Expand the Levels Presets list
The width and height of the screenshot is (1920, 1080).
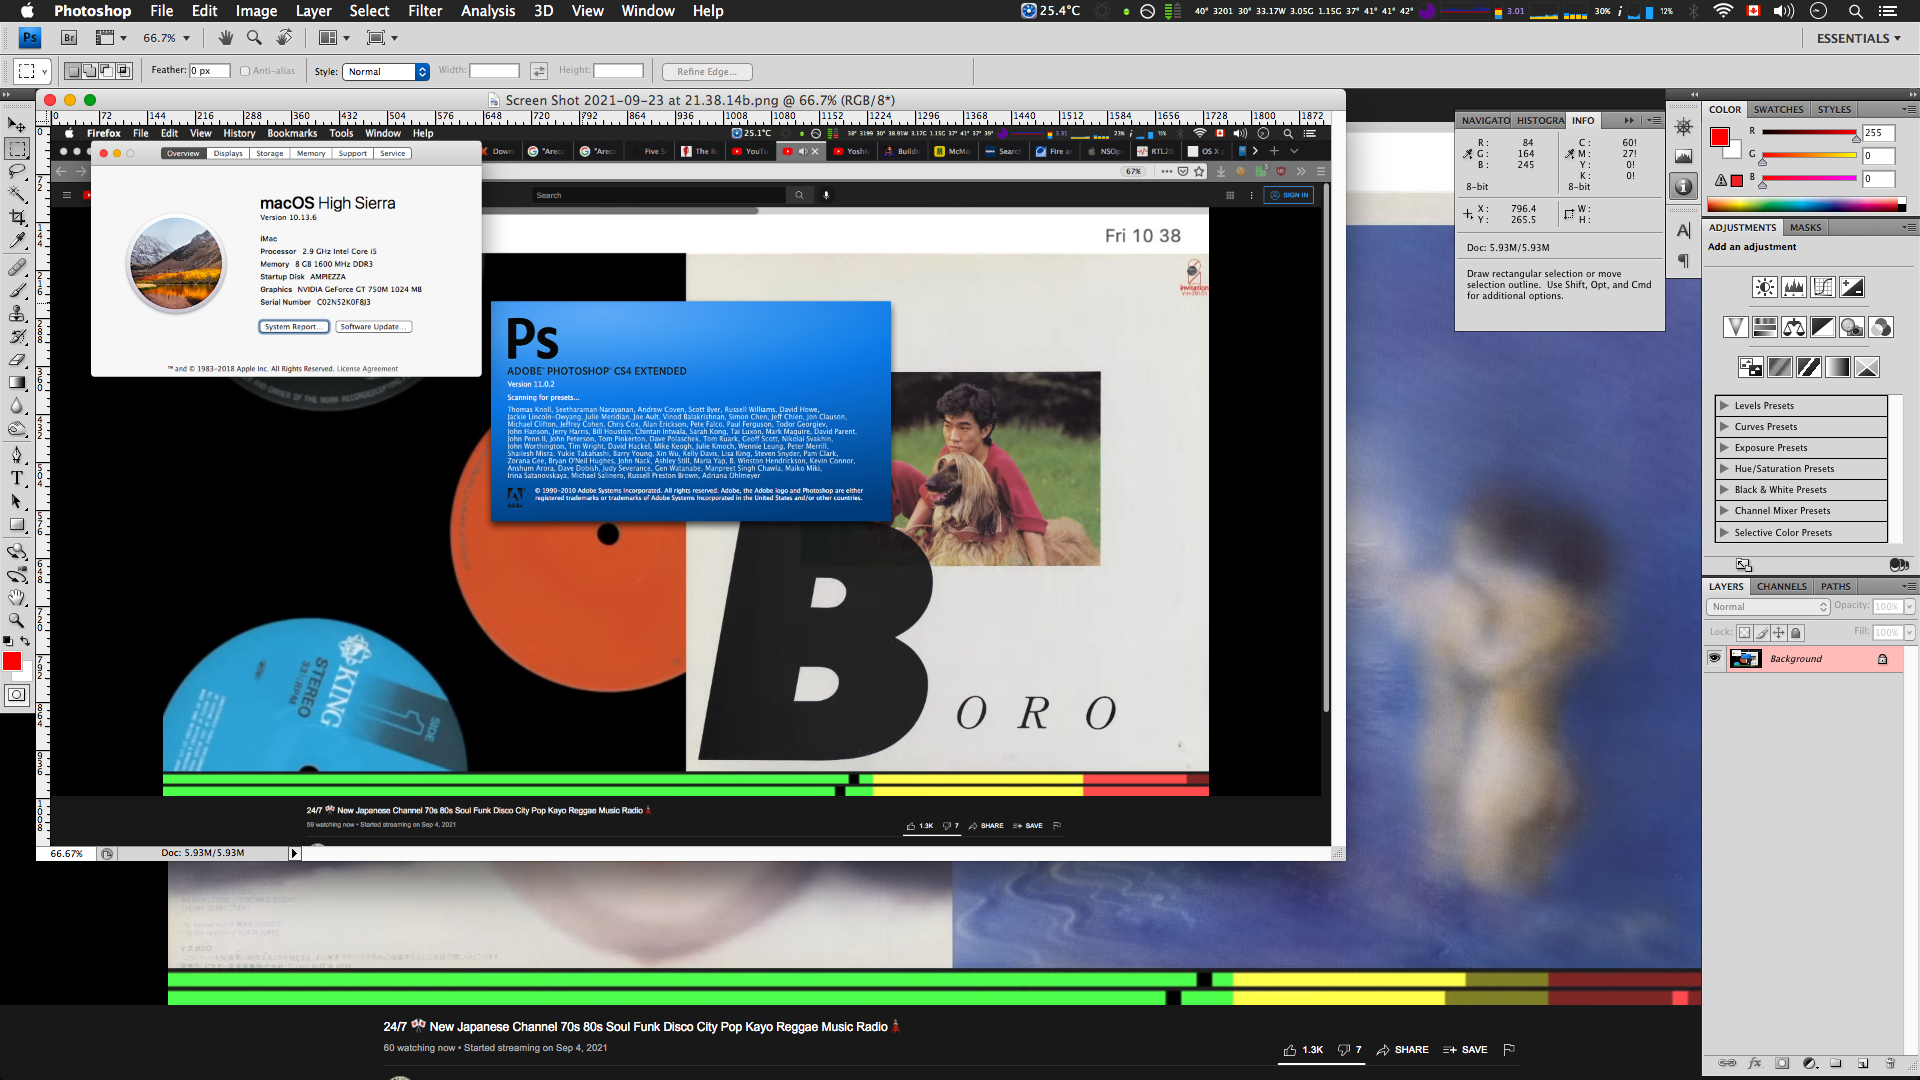1724,406
